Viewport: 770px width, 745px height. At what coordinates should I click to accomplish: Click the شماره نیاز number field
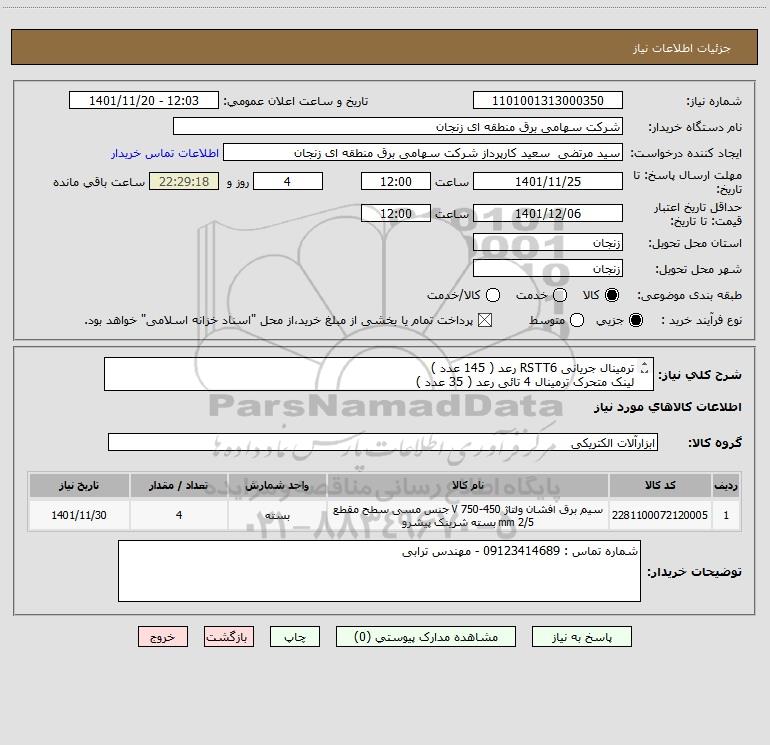coord(548,101)
